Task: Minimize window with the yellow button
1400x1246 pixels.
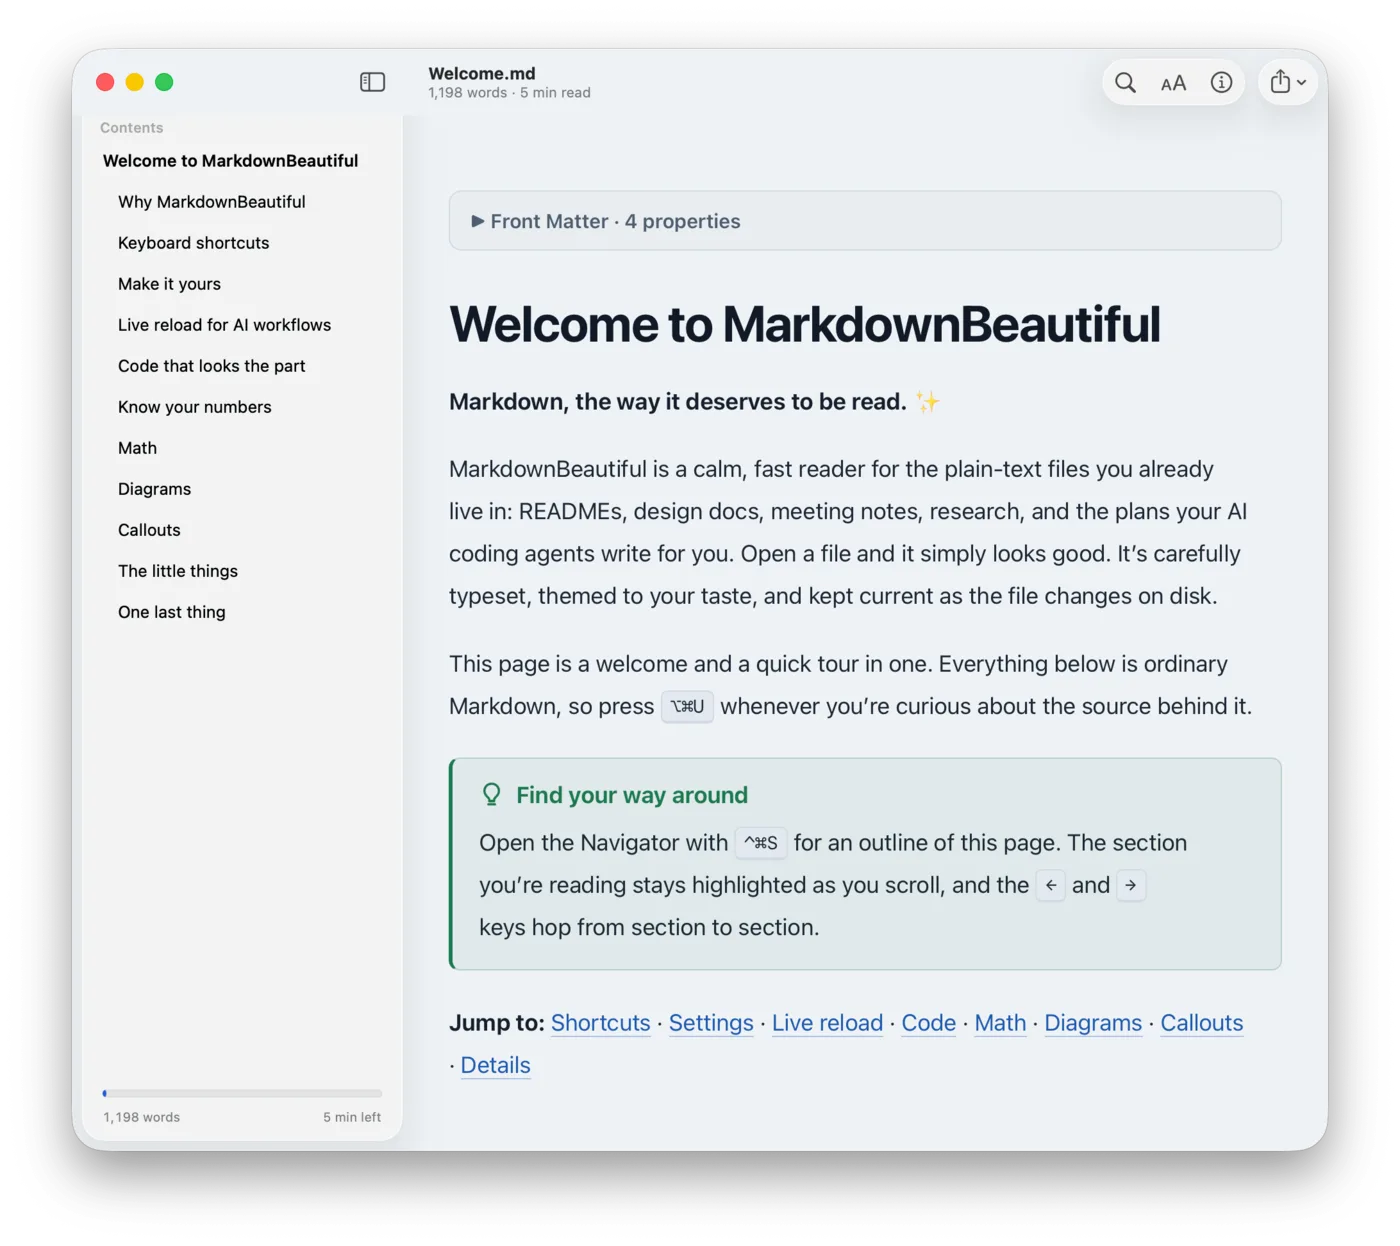Action: [135, 82]
